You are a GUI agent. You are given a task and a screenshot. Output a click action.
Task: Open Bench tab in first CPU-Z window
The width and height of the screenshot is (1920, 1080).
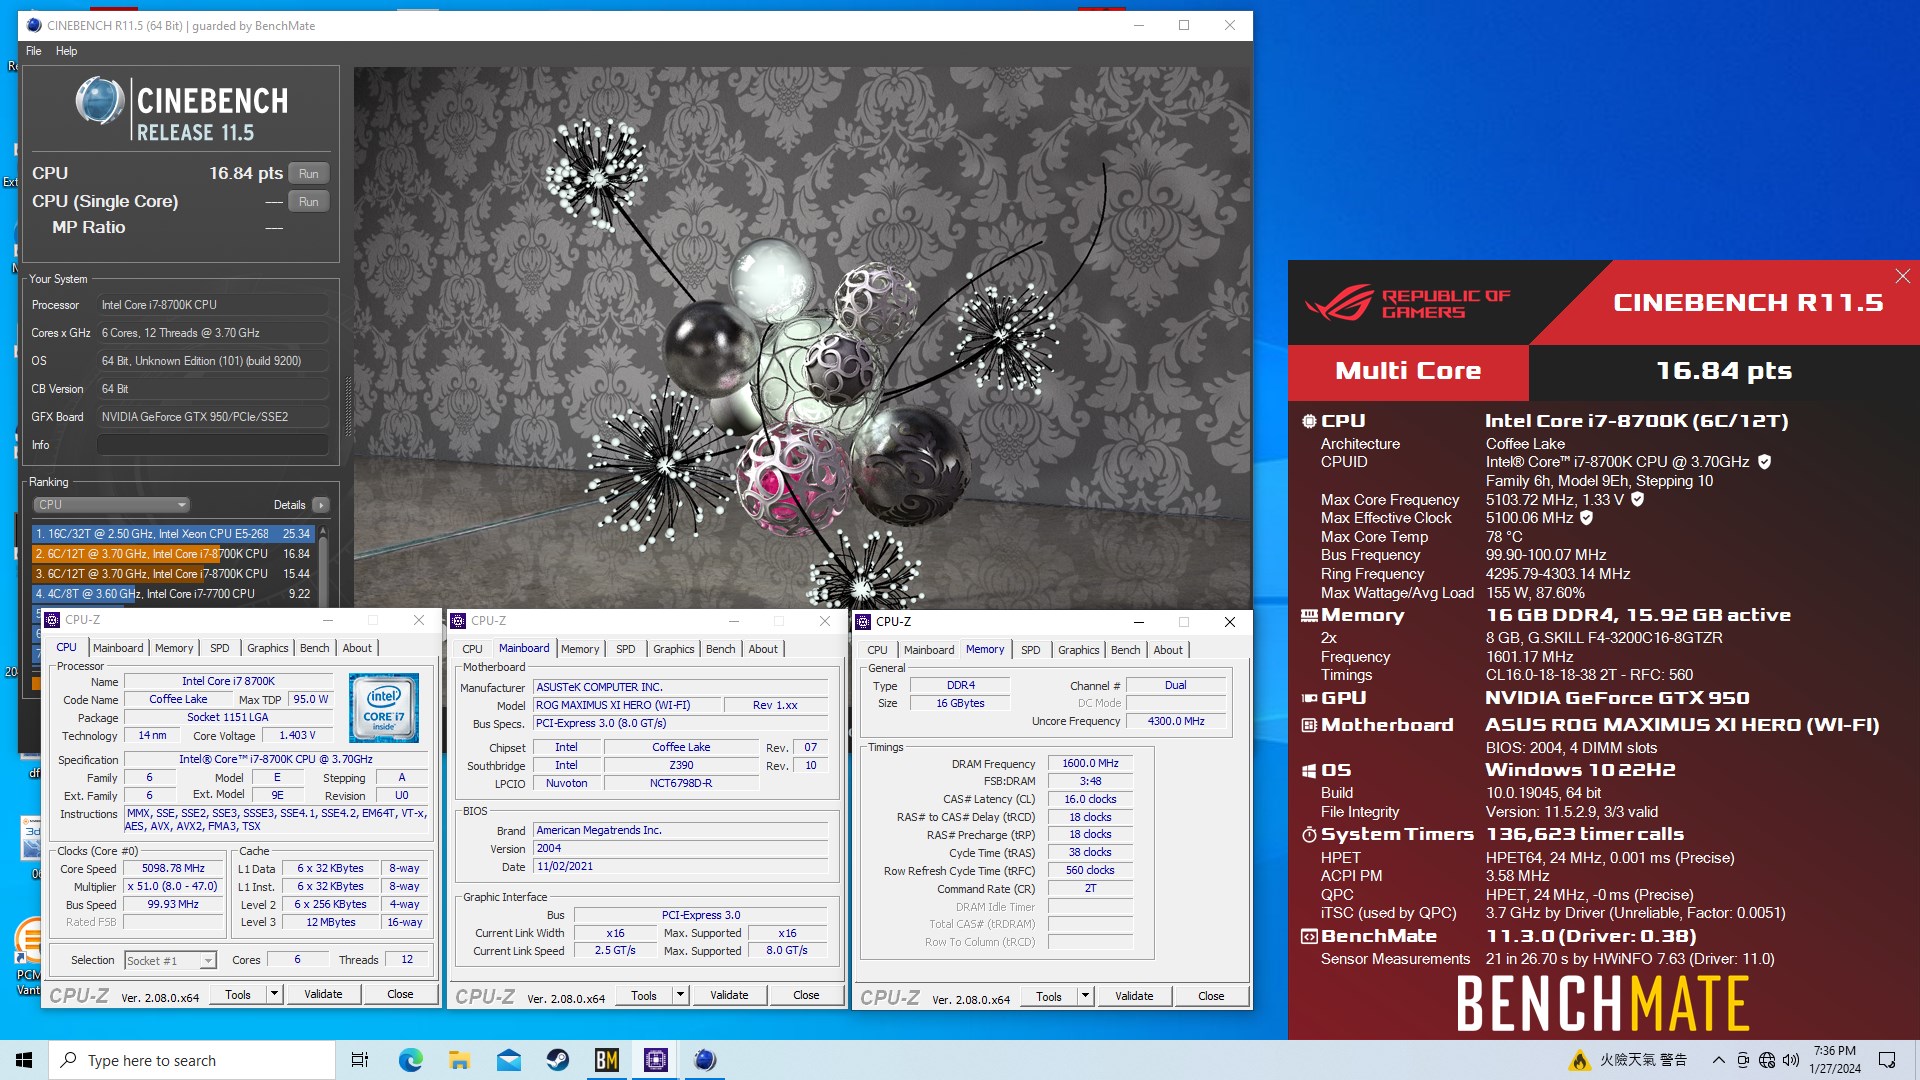tap(315, 648)
